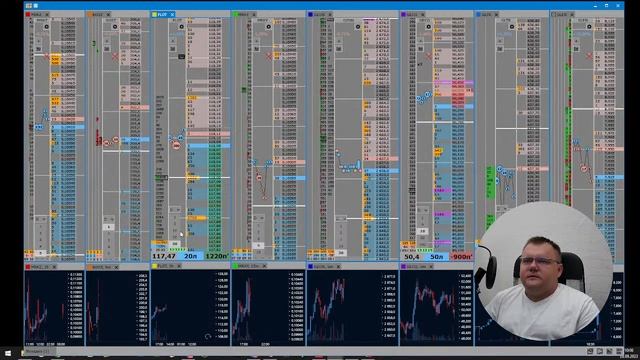Click the red -900п result field
The width and height of the screenshot is (640, 360).
pyautogui.click(x=461, y=257)
